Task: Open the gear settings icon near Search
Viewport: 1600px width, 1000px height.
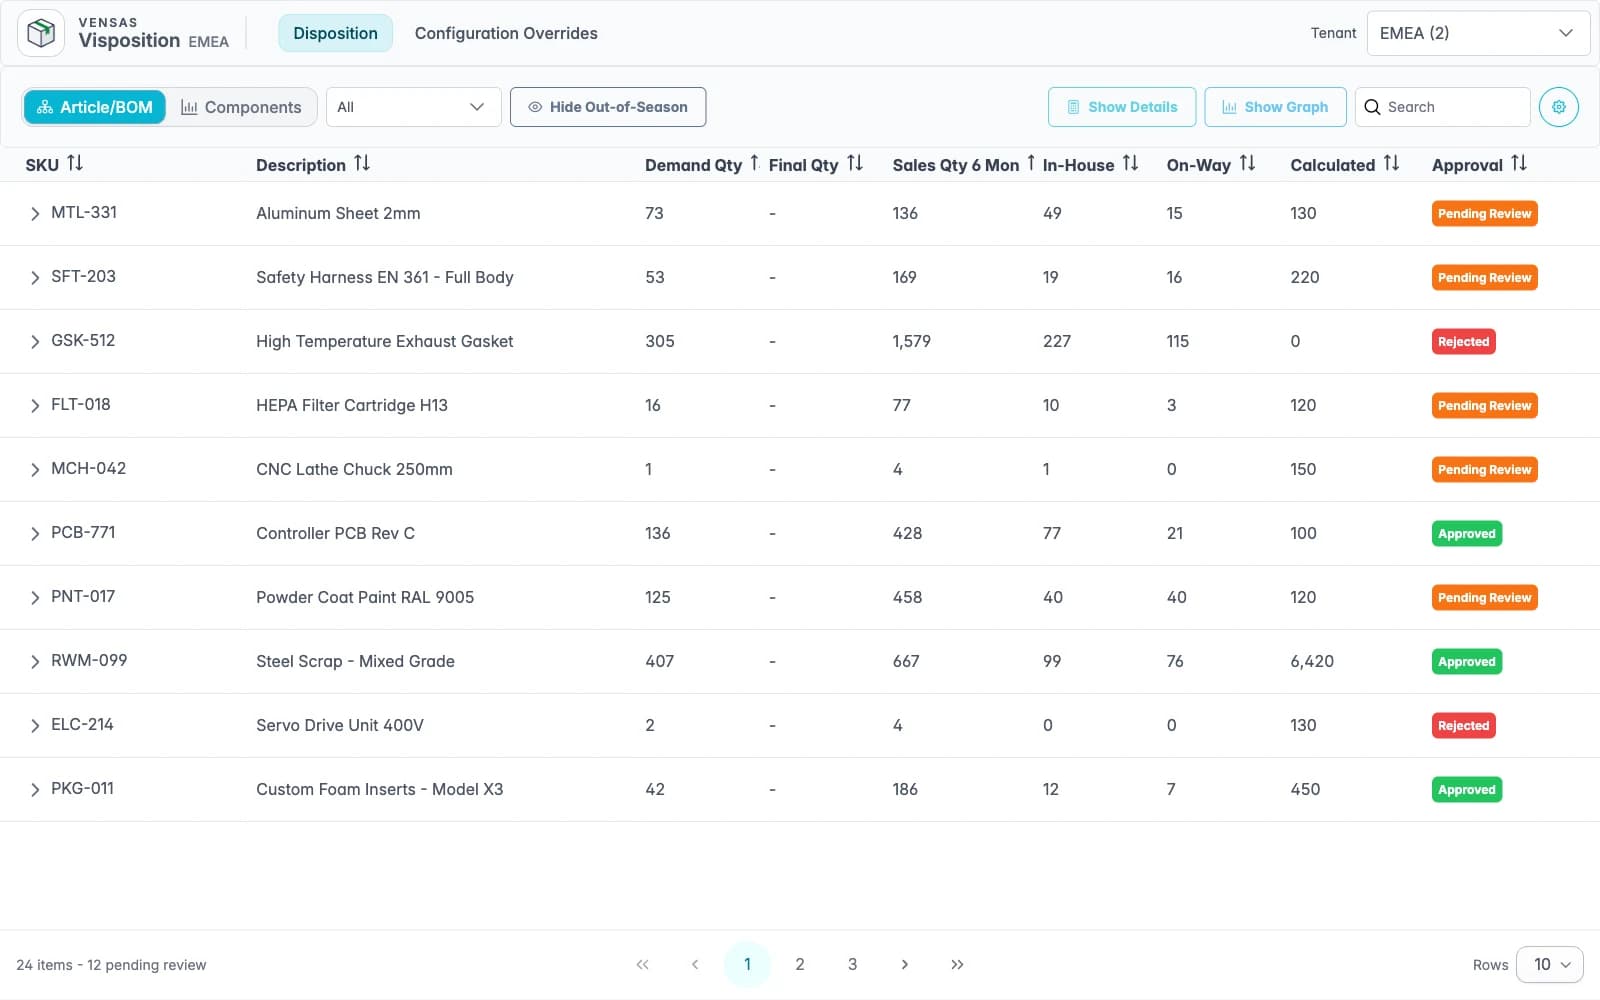Action: (1558, 107)
